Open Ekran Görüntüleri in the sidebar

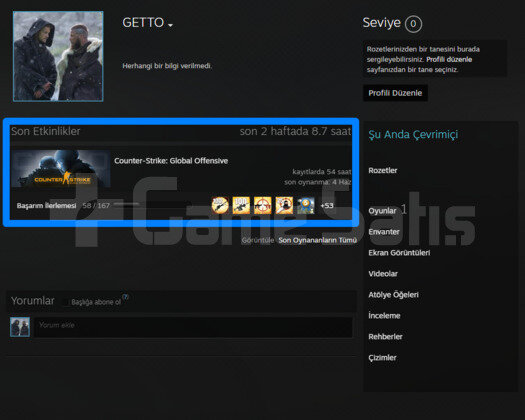(x=399, y=253)
